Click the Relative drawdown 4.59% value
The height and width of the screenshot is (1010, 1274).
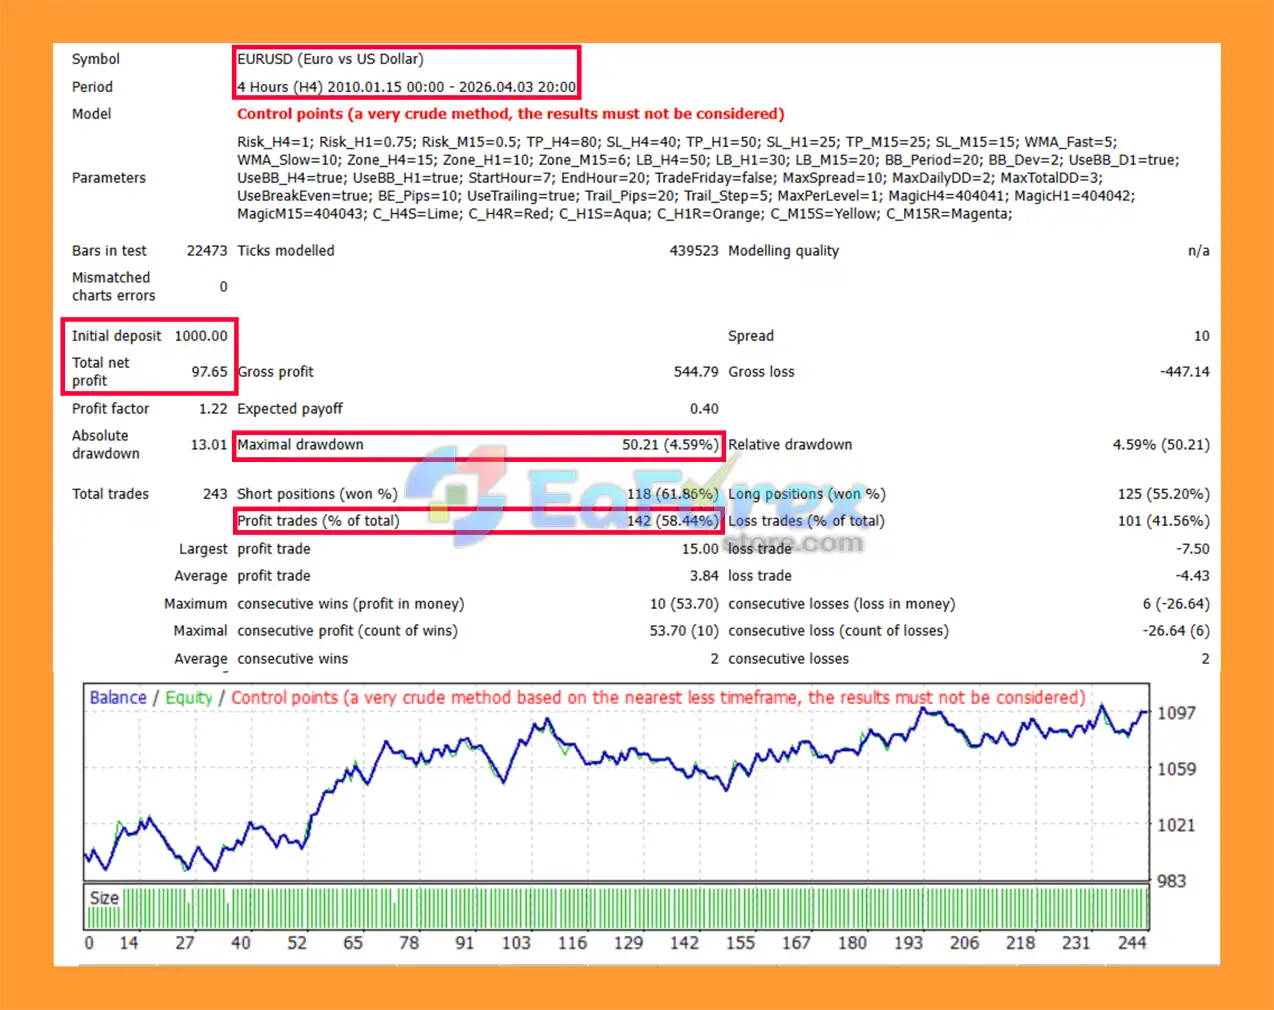(1160, 445)
